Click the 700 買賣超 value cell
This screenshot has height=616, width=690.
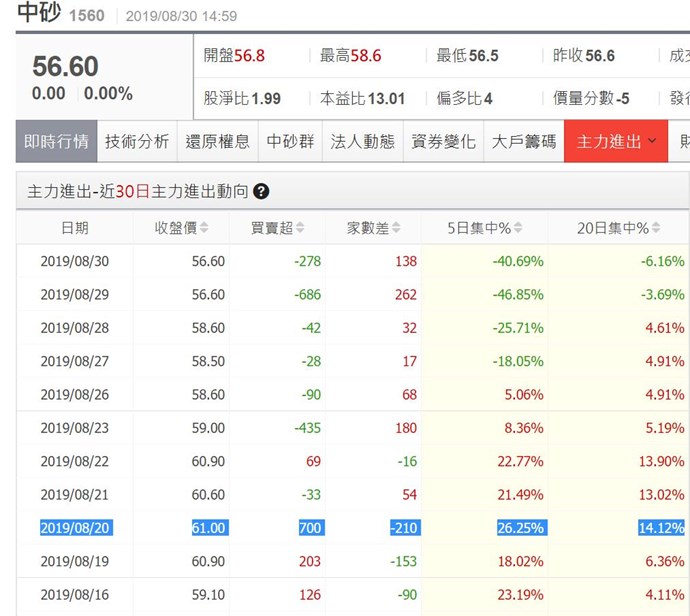[x=310, y=528]
